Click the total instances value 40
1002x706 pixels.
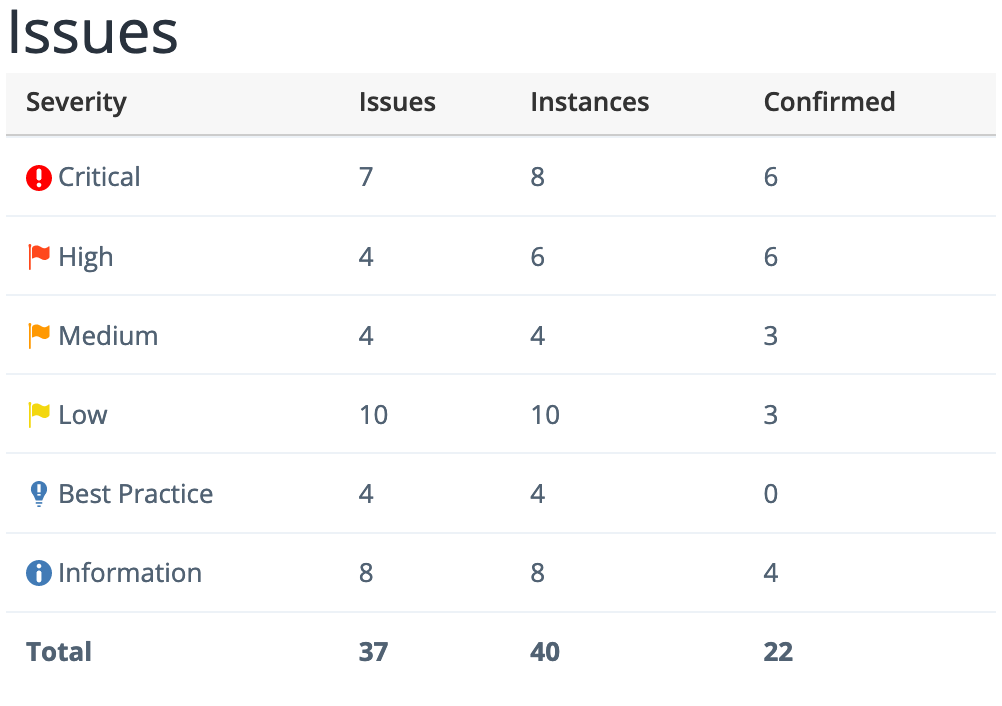tap(545, 652)
